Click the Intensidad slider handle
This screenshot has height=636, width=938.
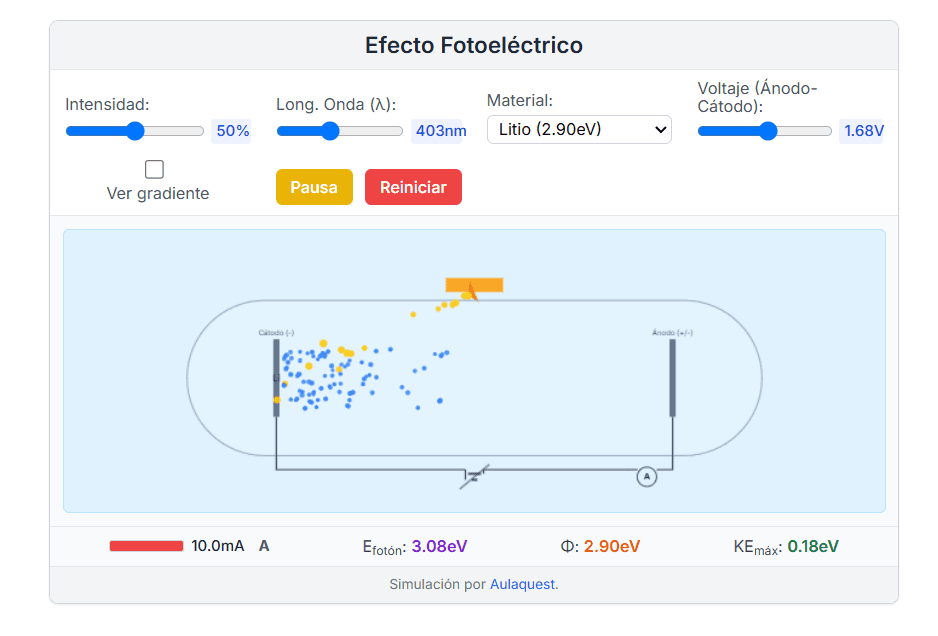pyautogui.click(x=135, y=131)
